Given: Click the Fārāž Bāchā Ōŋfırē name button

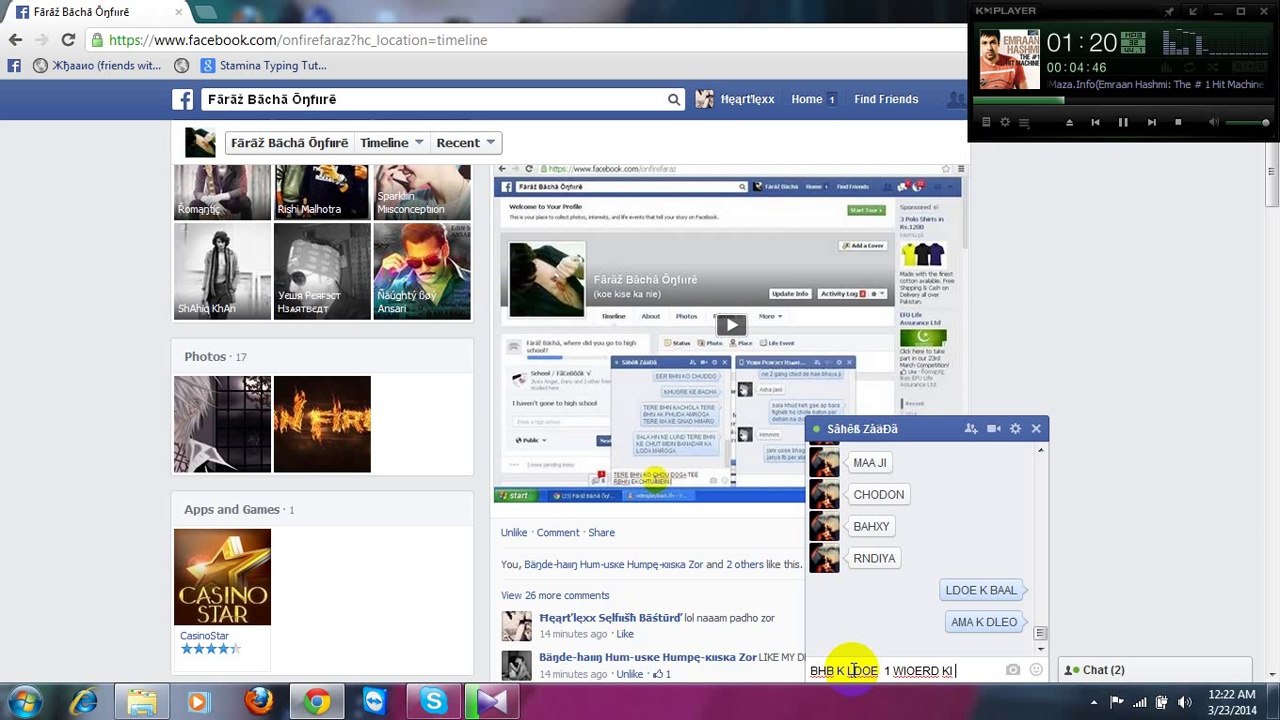Looking at the screenshot, I should click(290, 143).
